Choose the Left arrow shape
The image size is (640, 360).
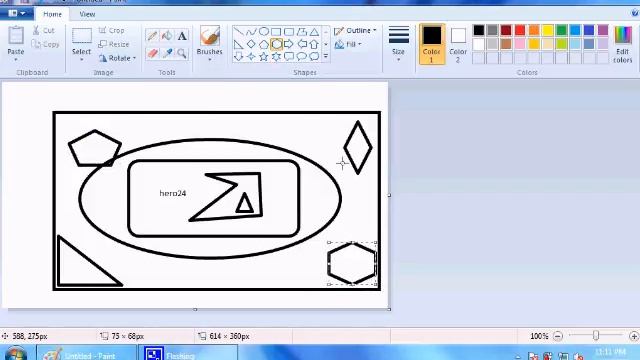302,44
